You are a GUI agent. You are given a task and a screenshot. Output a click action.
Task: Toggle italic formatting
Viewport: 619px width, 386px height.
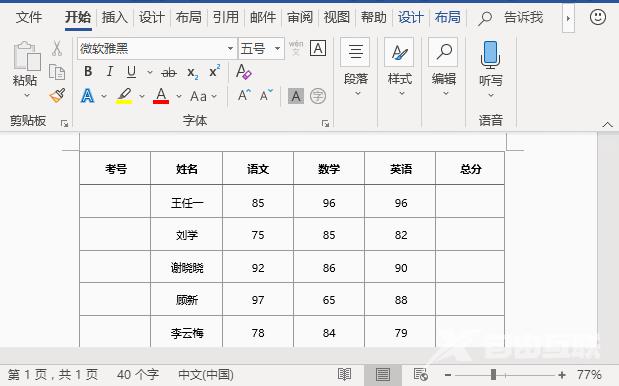pyautogui.click(x=110, y=71)
